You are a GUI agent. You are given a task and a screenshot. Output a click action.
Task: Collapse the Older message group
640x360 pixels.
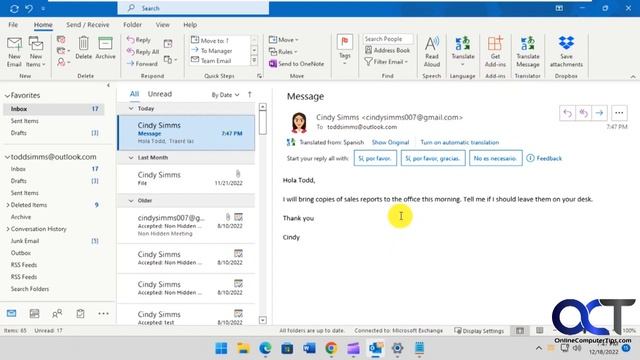pos(131,201)
